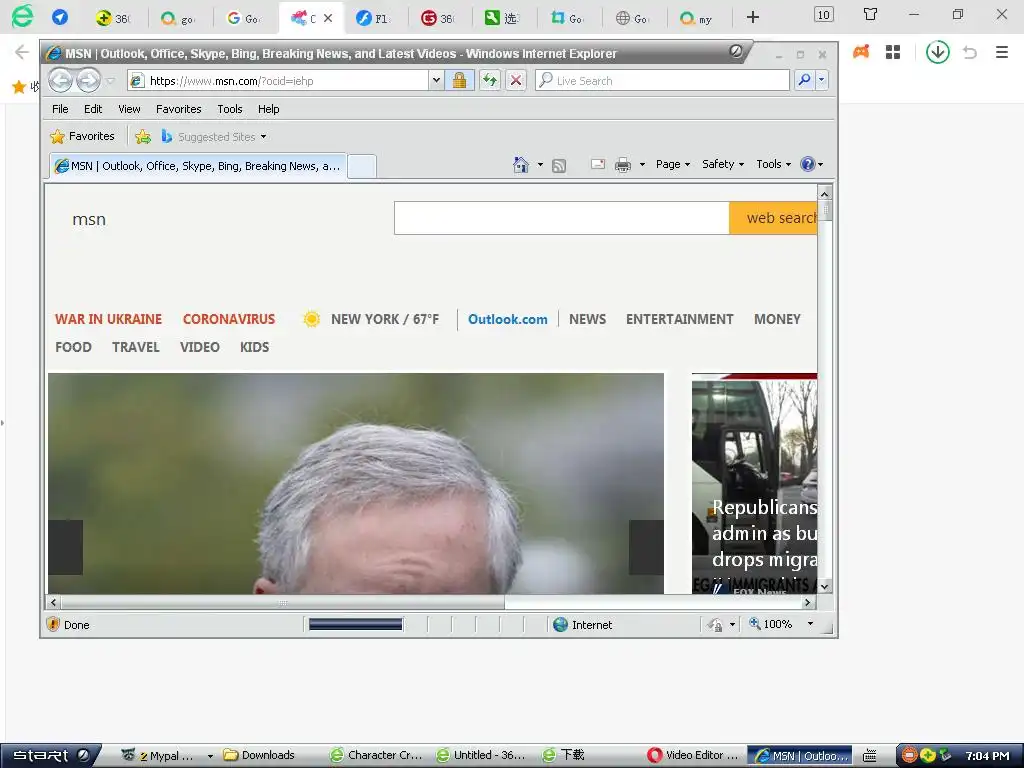Expand the Print button dropdown arrow
The height and width of the screenshot is (768, 1024).
tap(642, 165)
